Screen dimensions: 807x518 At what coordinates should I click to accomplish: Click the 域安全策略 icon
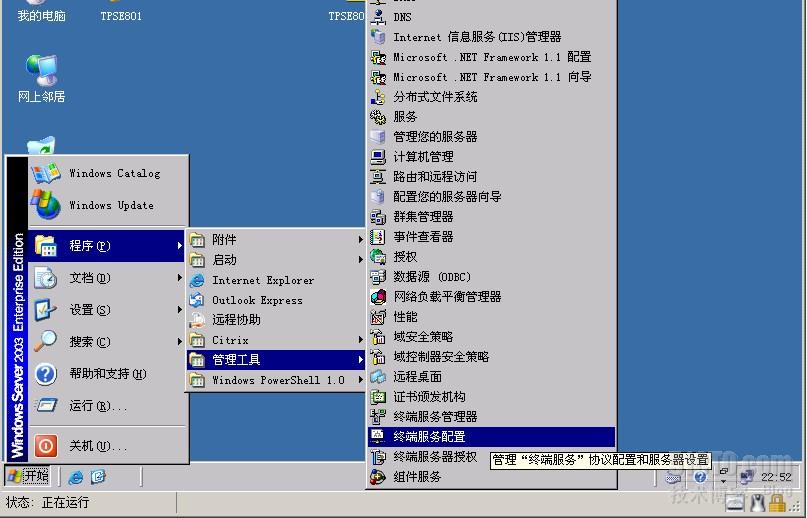click(378, 337)
